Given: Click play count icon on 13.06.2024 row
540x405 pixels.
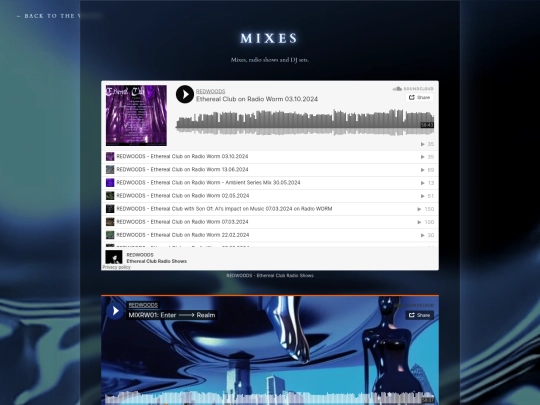Looking at the screenshot, I should [x=423, y=170].
